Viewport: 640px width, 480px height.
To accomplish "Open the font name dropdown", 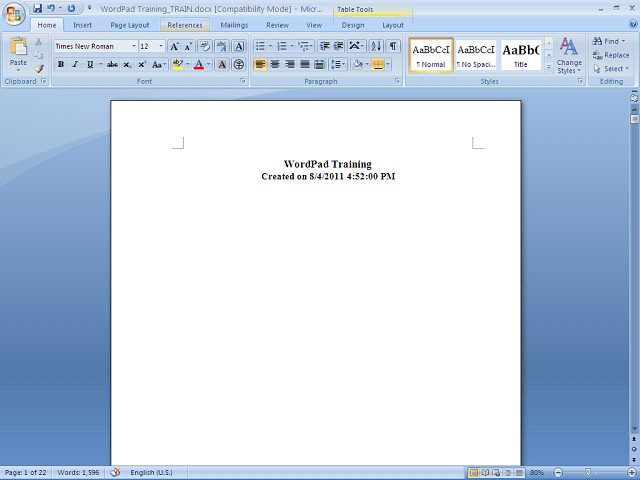I will pos(134,46).
